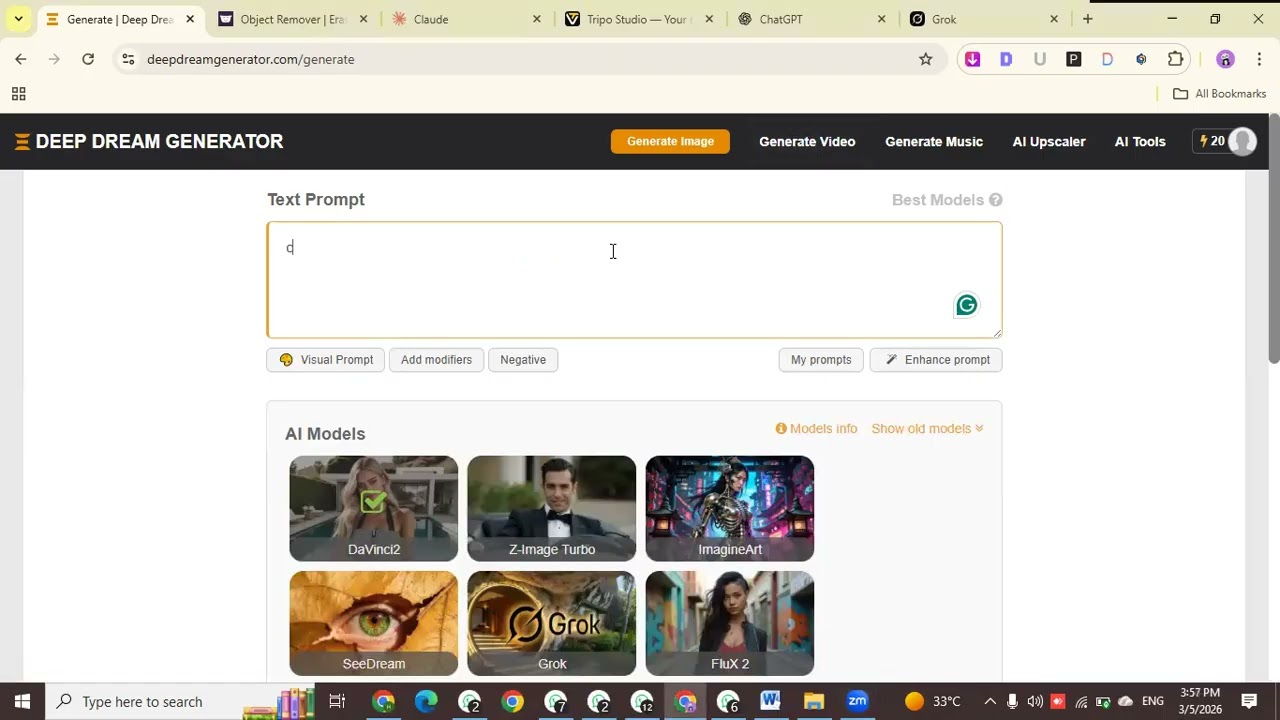Click the Visual Prompt button
This screenshot has height=720, width=1280.
tap(326, 360)
